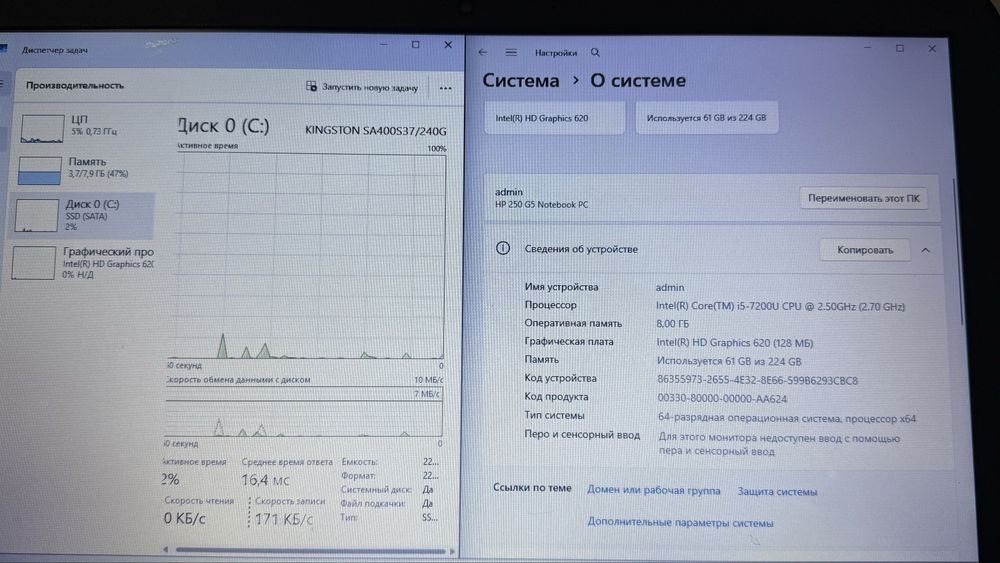Screen dimensions: 1000x563
Task: Click the HP 250 G5 Notebook PC text
Action: pos(541,205)
